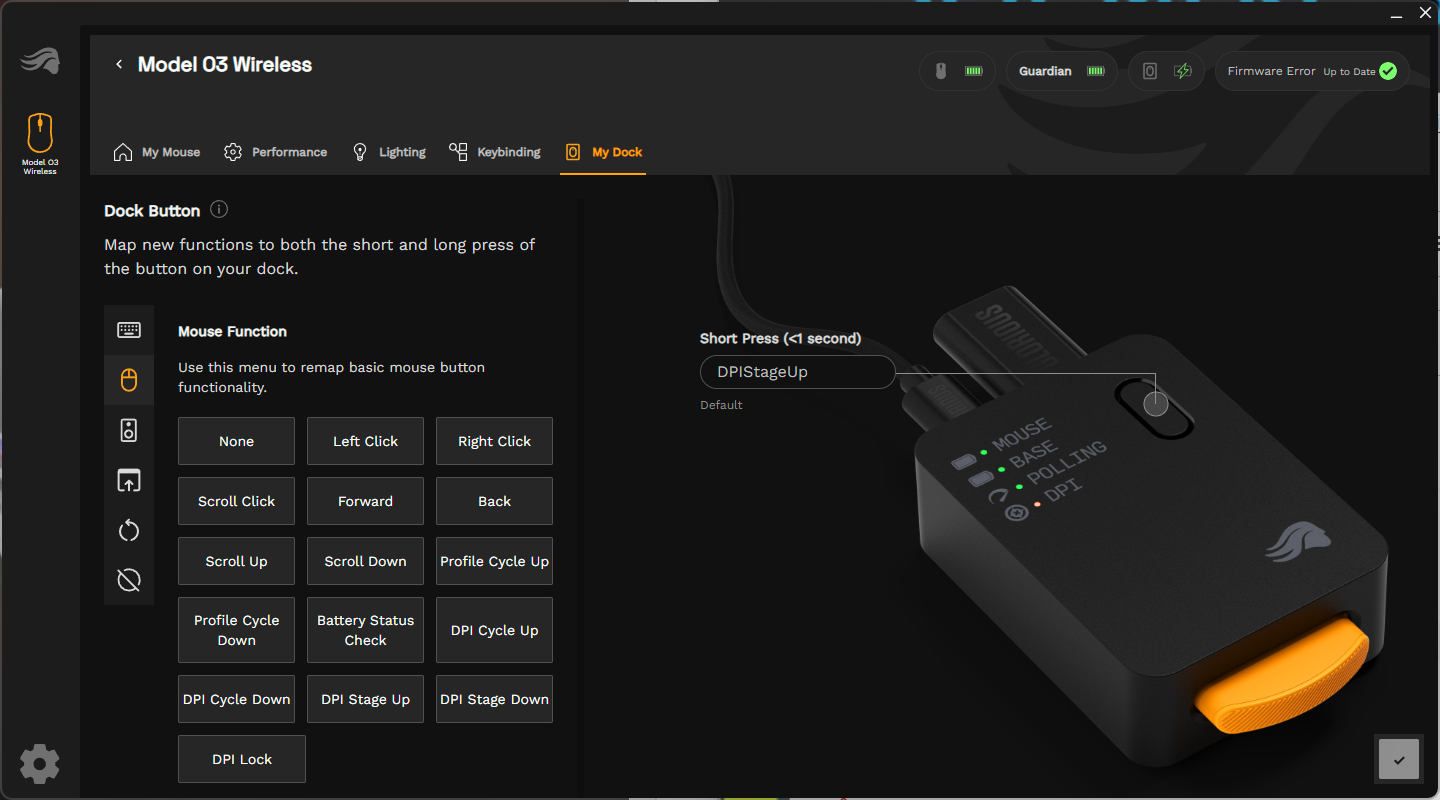Click the back arrow beside Model 03 Wireless
1440x800 pixels.
[x=119, y=65]
